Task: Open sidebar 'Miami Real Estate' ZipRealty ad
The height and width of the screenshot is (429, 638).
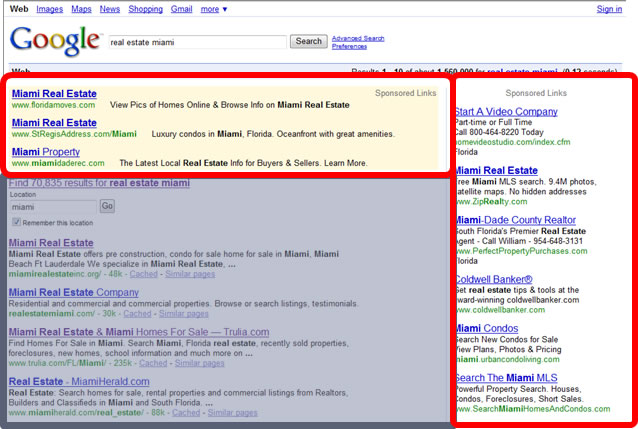Action: [497, 170]
